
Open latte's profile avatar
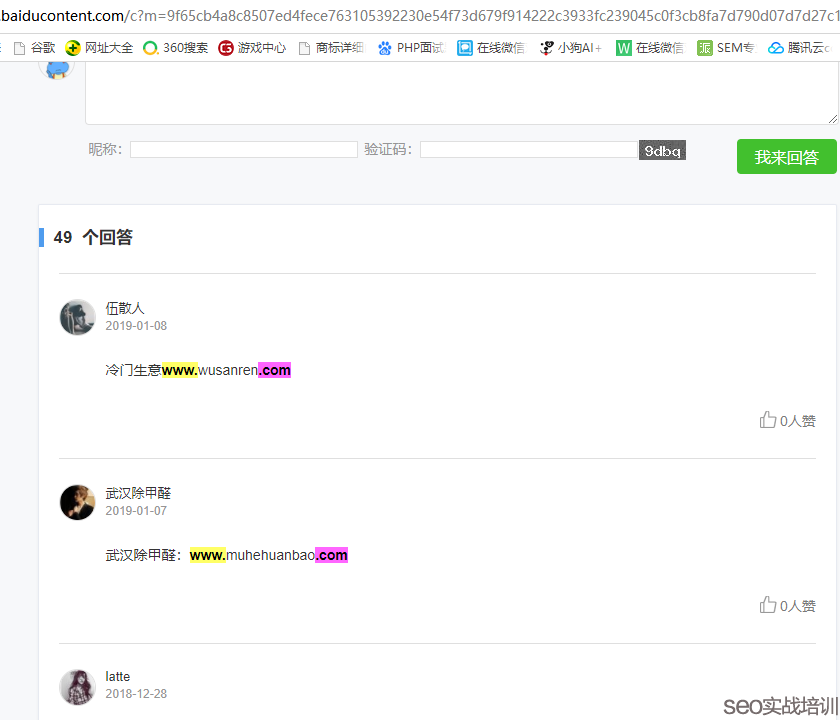(77, 687)
